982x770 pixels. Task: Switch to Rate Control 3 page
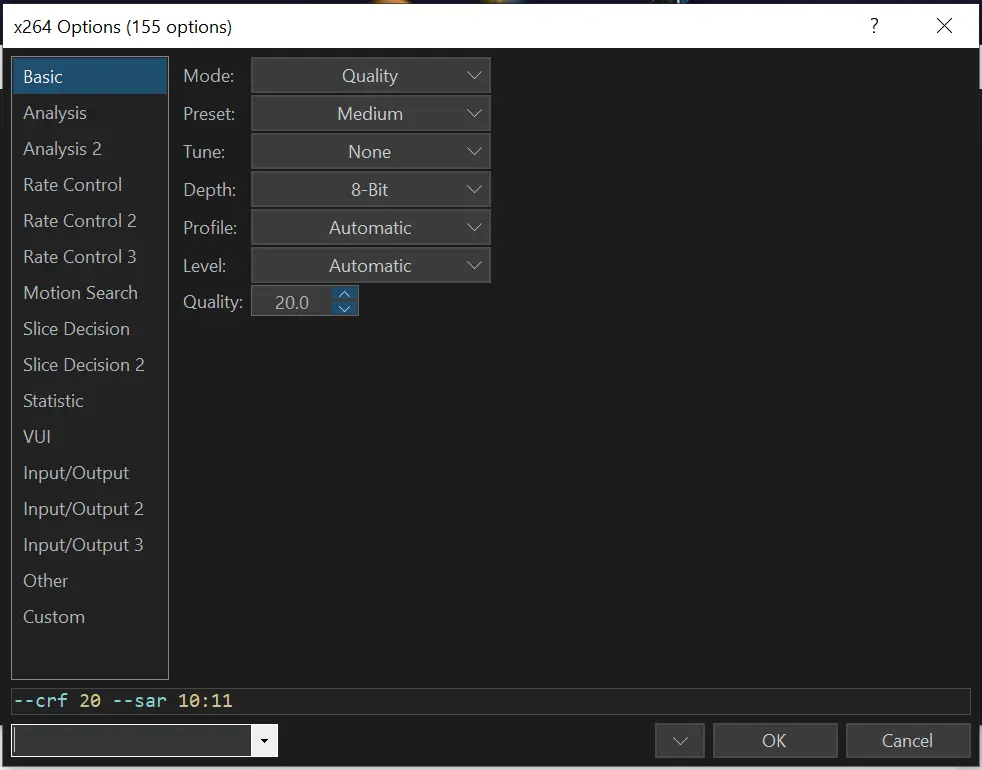pos(90,257)
